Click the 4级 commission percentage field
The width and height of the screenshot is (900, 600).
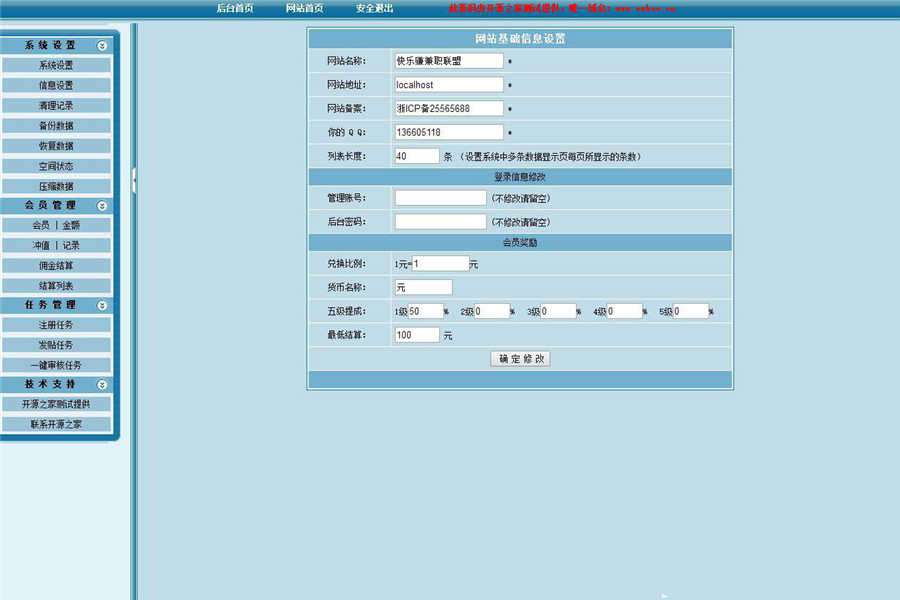point(624,311)
